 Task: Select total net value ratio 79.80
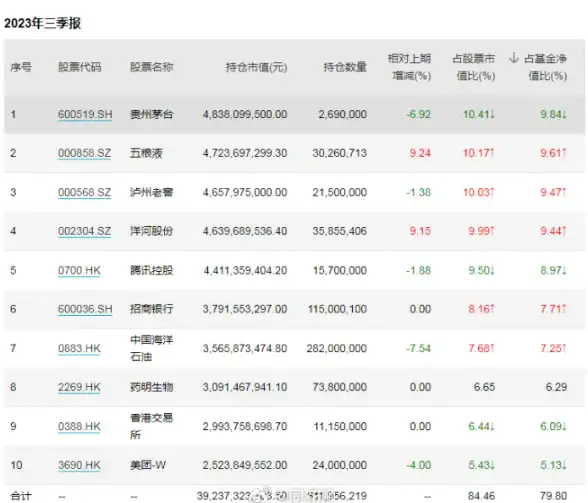[553, 496]
